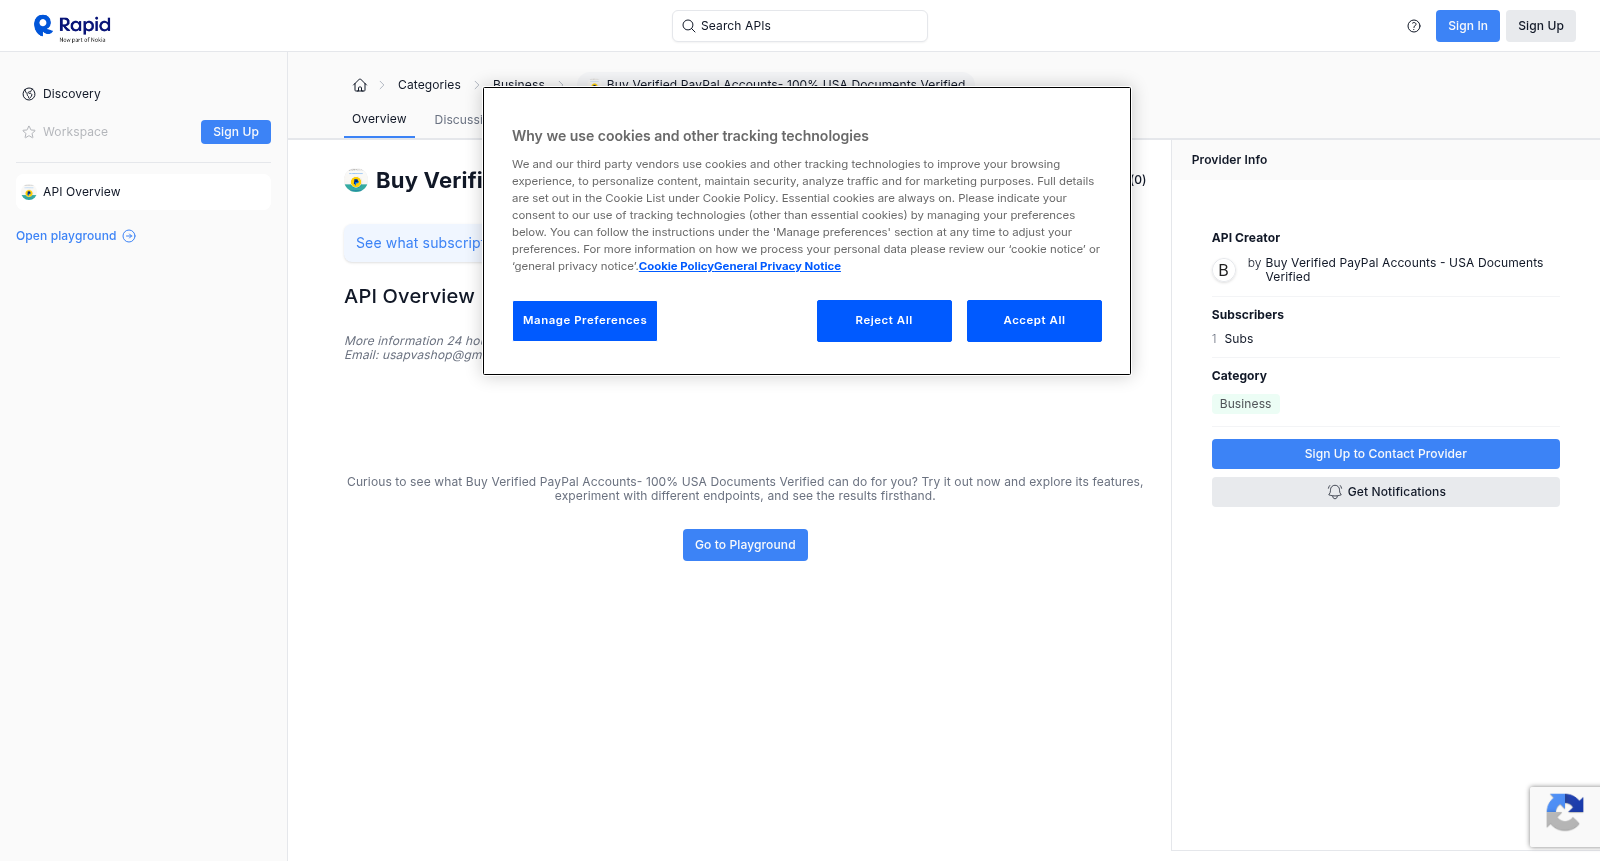1600x861 pixels.
Task: Open the Cookie Policy link
Action: (x=676, y=266)
